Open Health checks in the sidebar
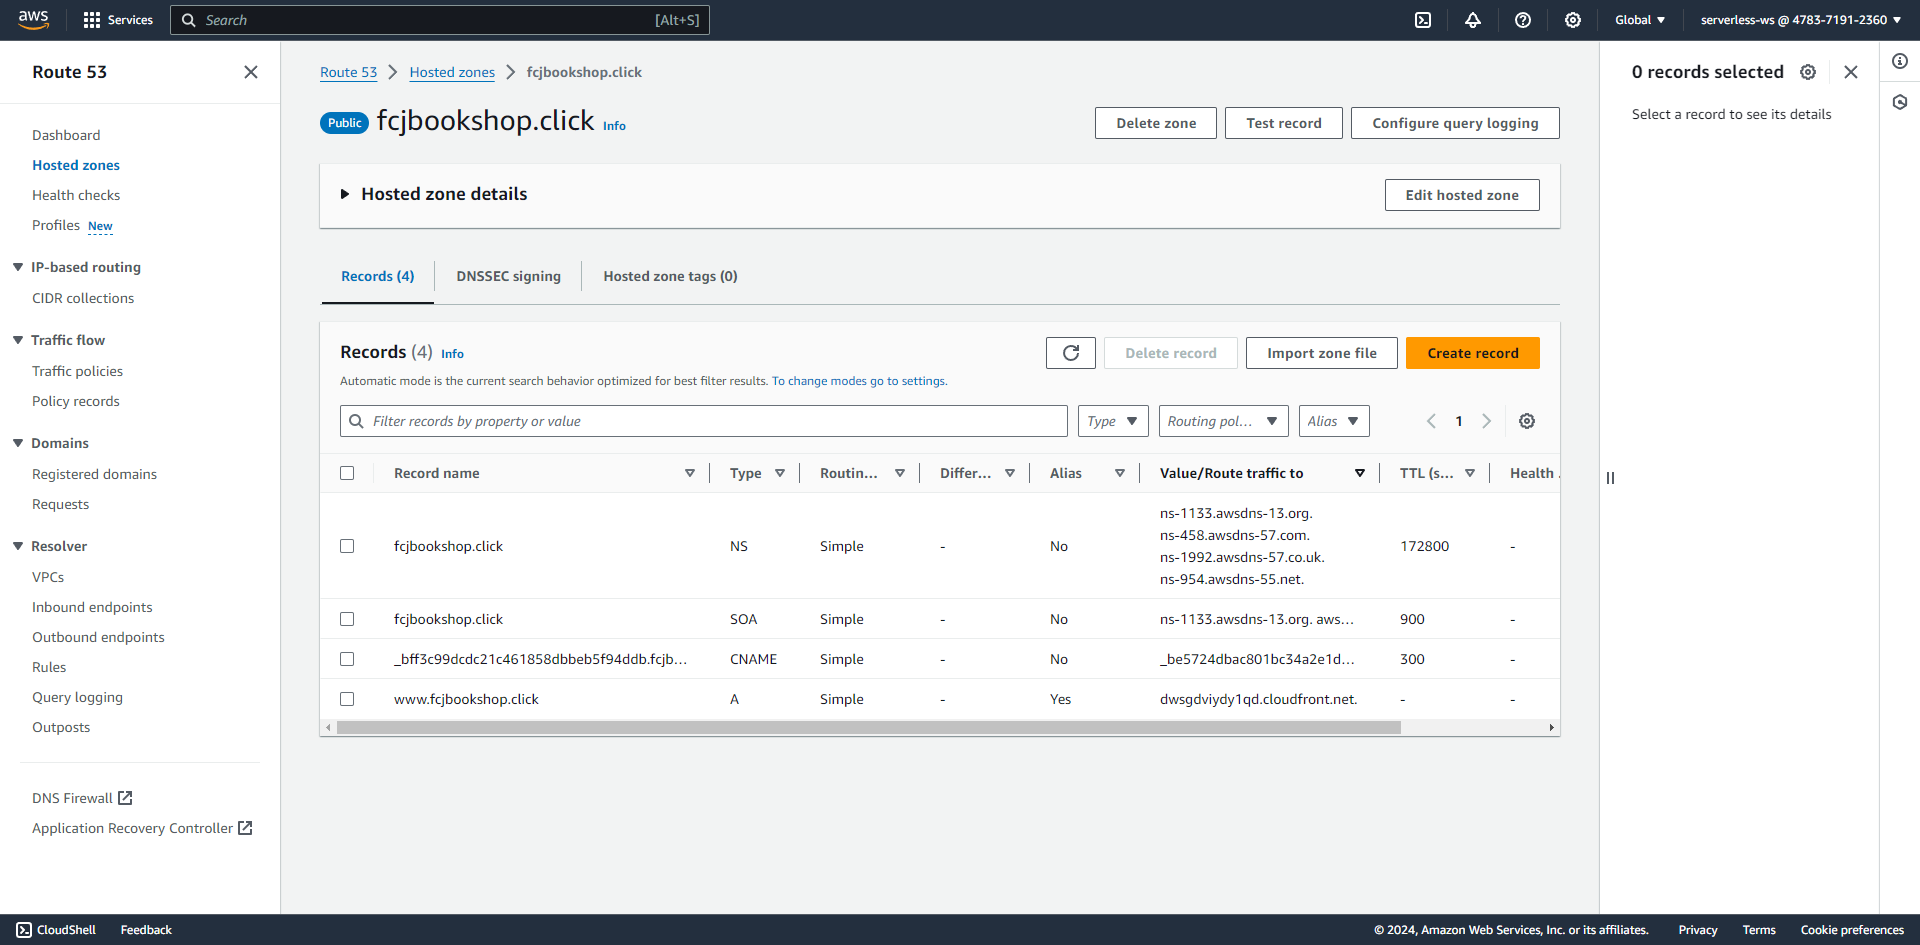 [76, 195]
